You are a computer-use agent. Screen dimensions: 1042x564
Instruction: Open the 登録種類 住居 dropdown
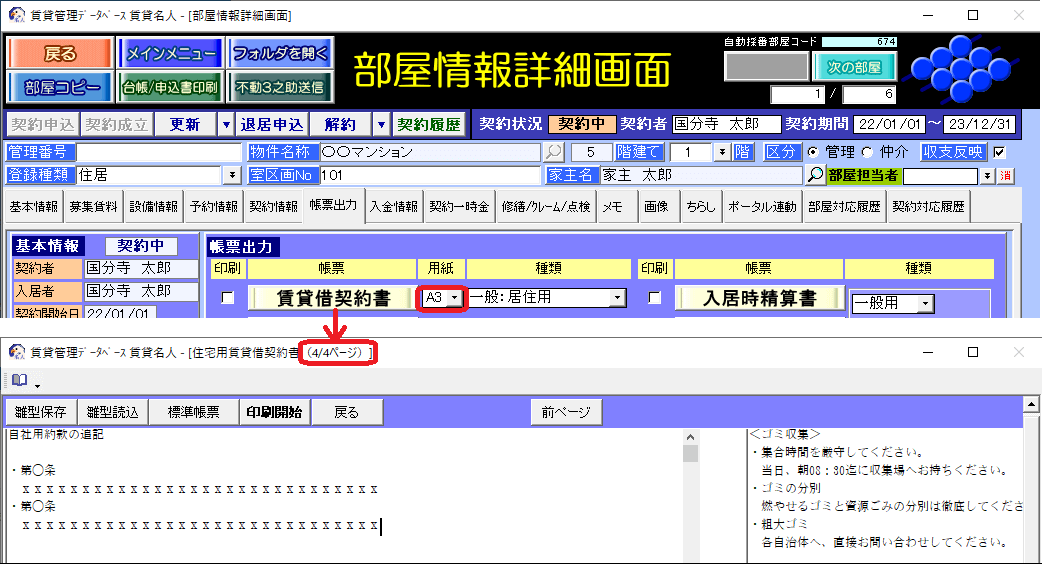pyautogui.click(x=233, y=175)
